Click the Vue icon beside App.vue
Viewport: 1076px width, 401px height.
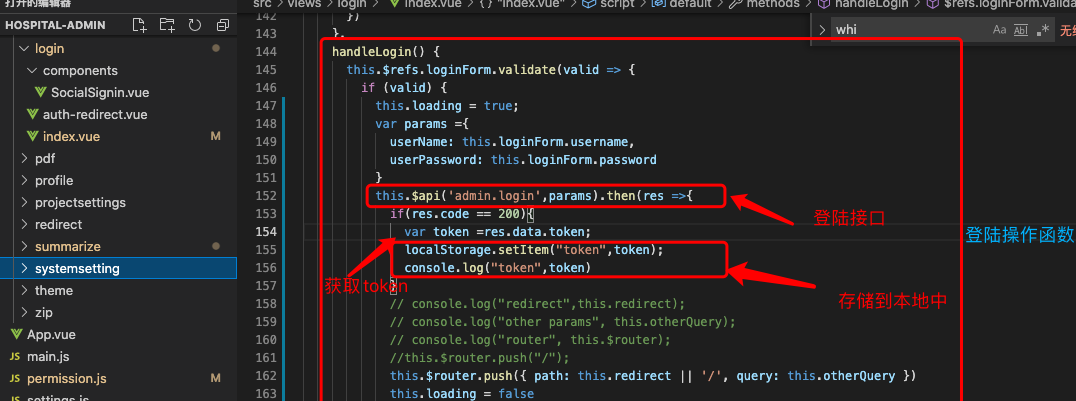pos(16,335)
